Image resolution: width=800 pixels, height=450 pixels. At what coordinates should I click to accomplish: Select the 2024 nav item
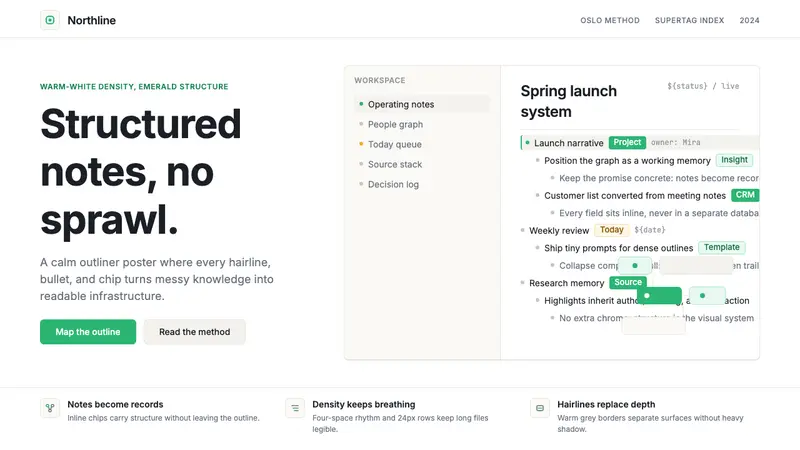(749, 20)
